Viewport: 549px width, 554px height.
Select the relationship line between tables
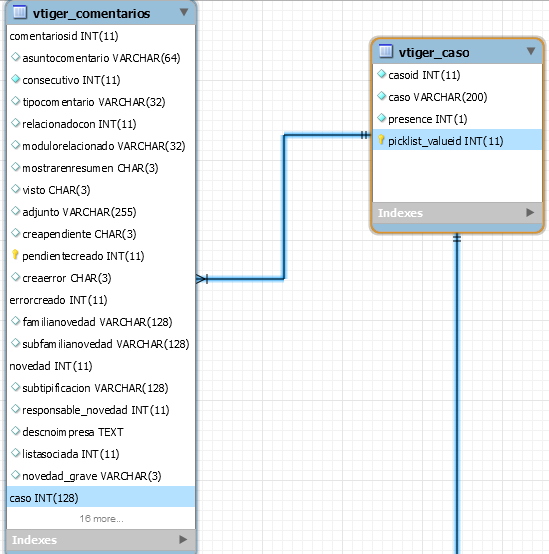click(284, 207)
